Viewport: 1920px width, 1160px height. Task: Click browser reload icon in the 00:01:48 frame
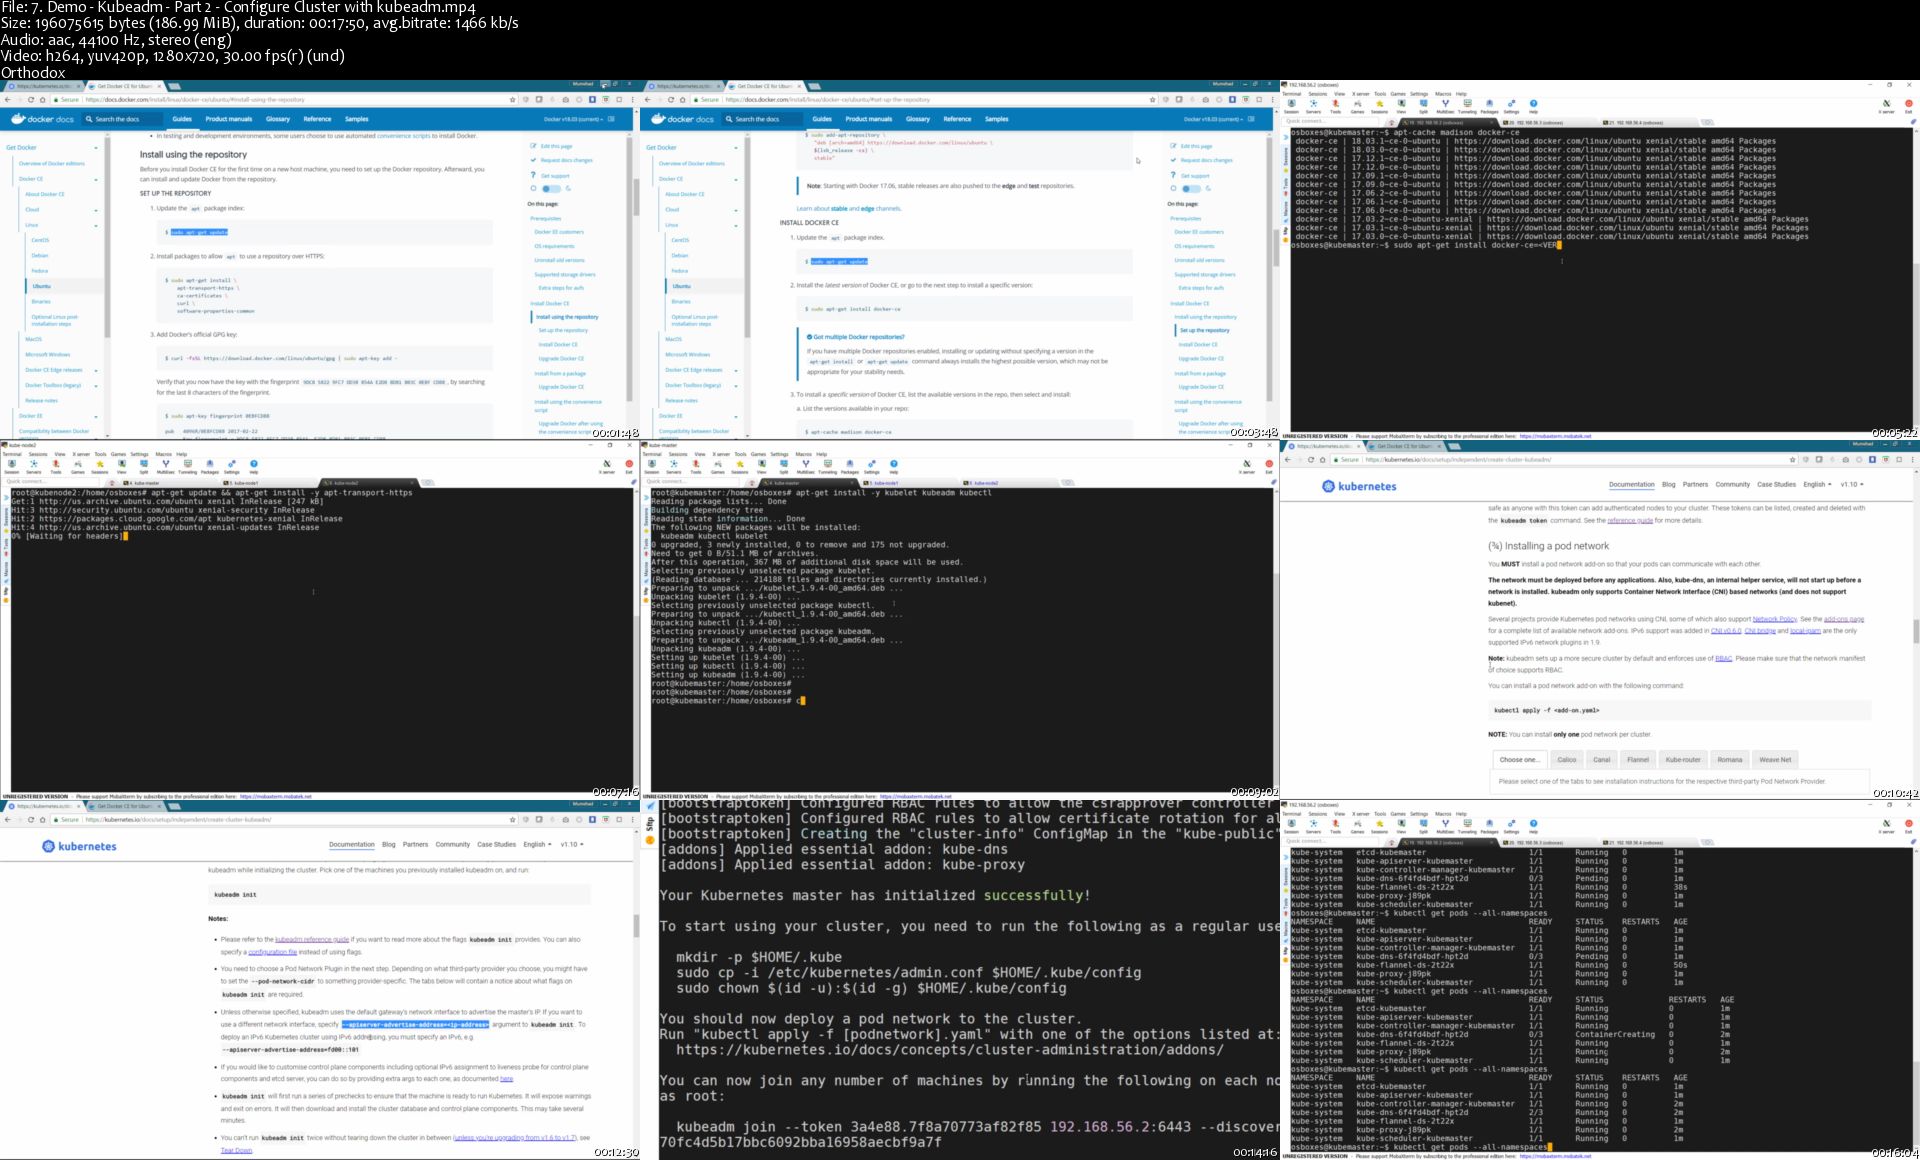coord(31,99)
